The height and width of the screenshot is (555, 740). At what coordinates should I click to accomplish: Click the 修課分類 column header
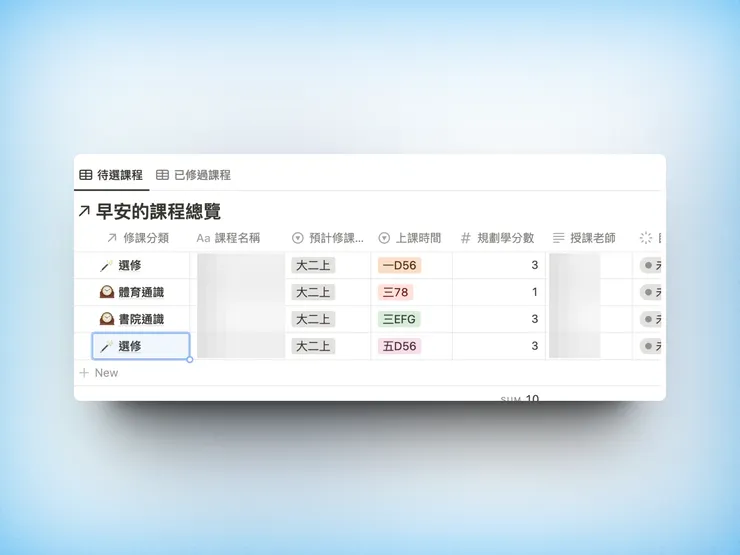138,238
